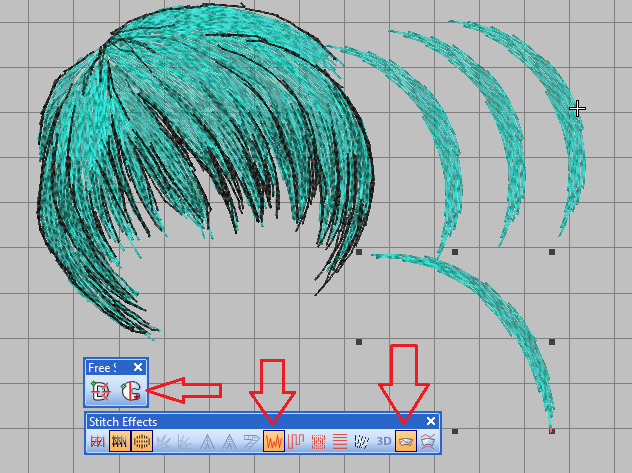632x473 pixels.
Task: Toggle the highlighted curved fill effect icon
Action: 405,441
